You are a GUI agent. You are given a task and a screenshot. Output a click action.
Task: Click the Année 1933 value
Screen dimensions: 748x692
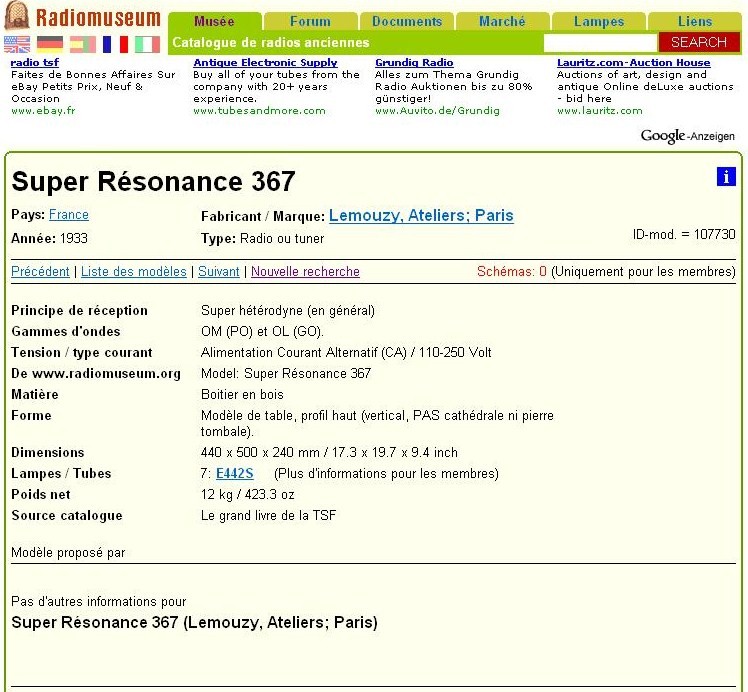(73, 238)
